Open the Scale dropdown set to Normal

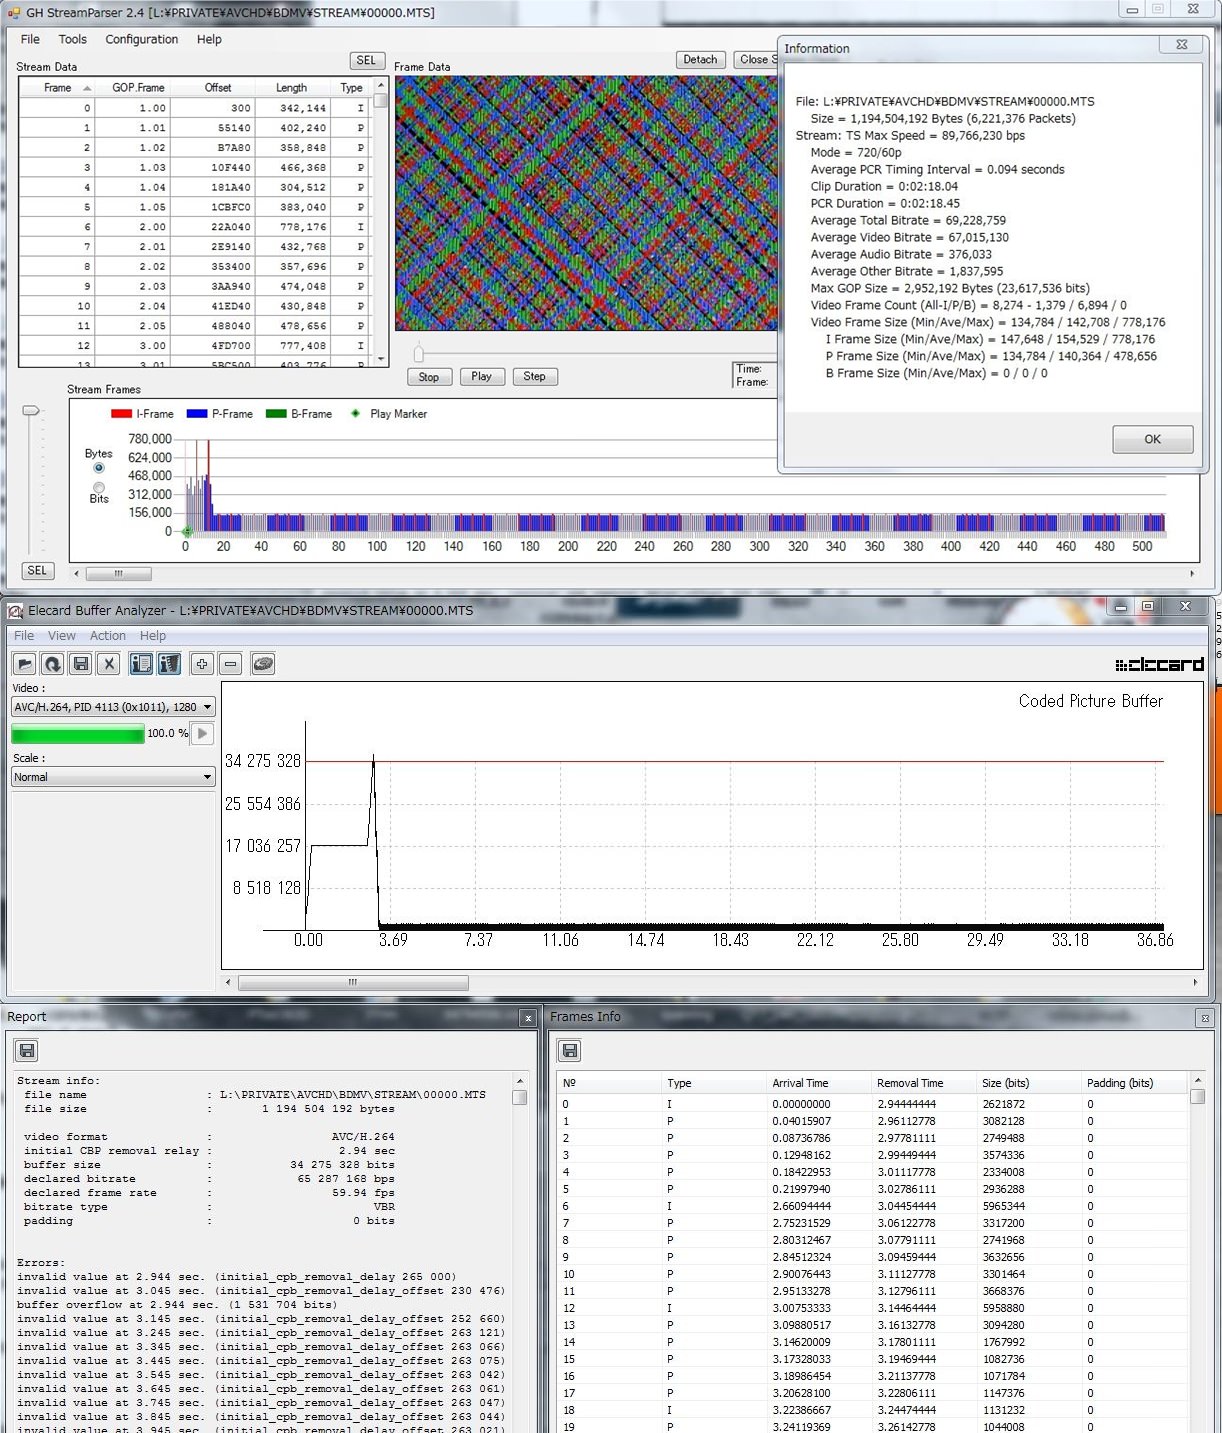click(113, 777)
